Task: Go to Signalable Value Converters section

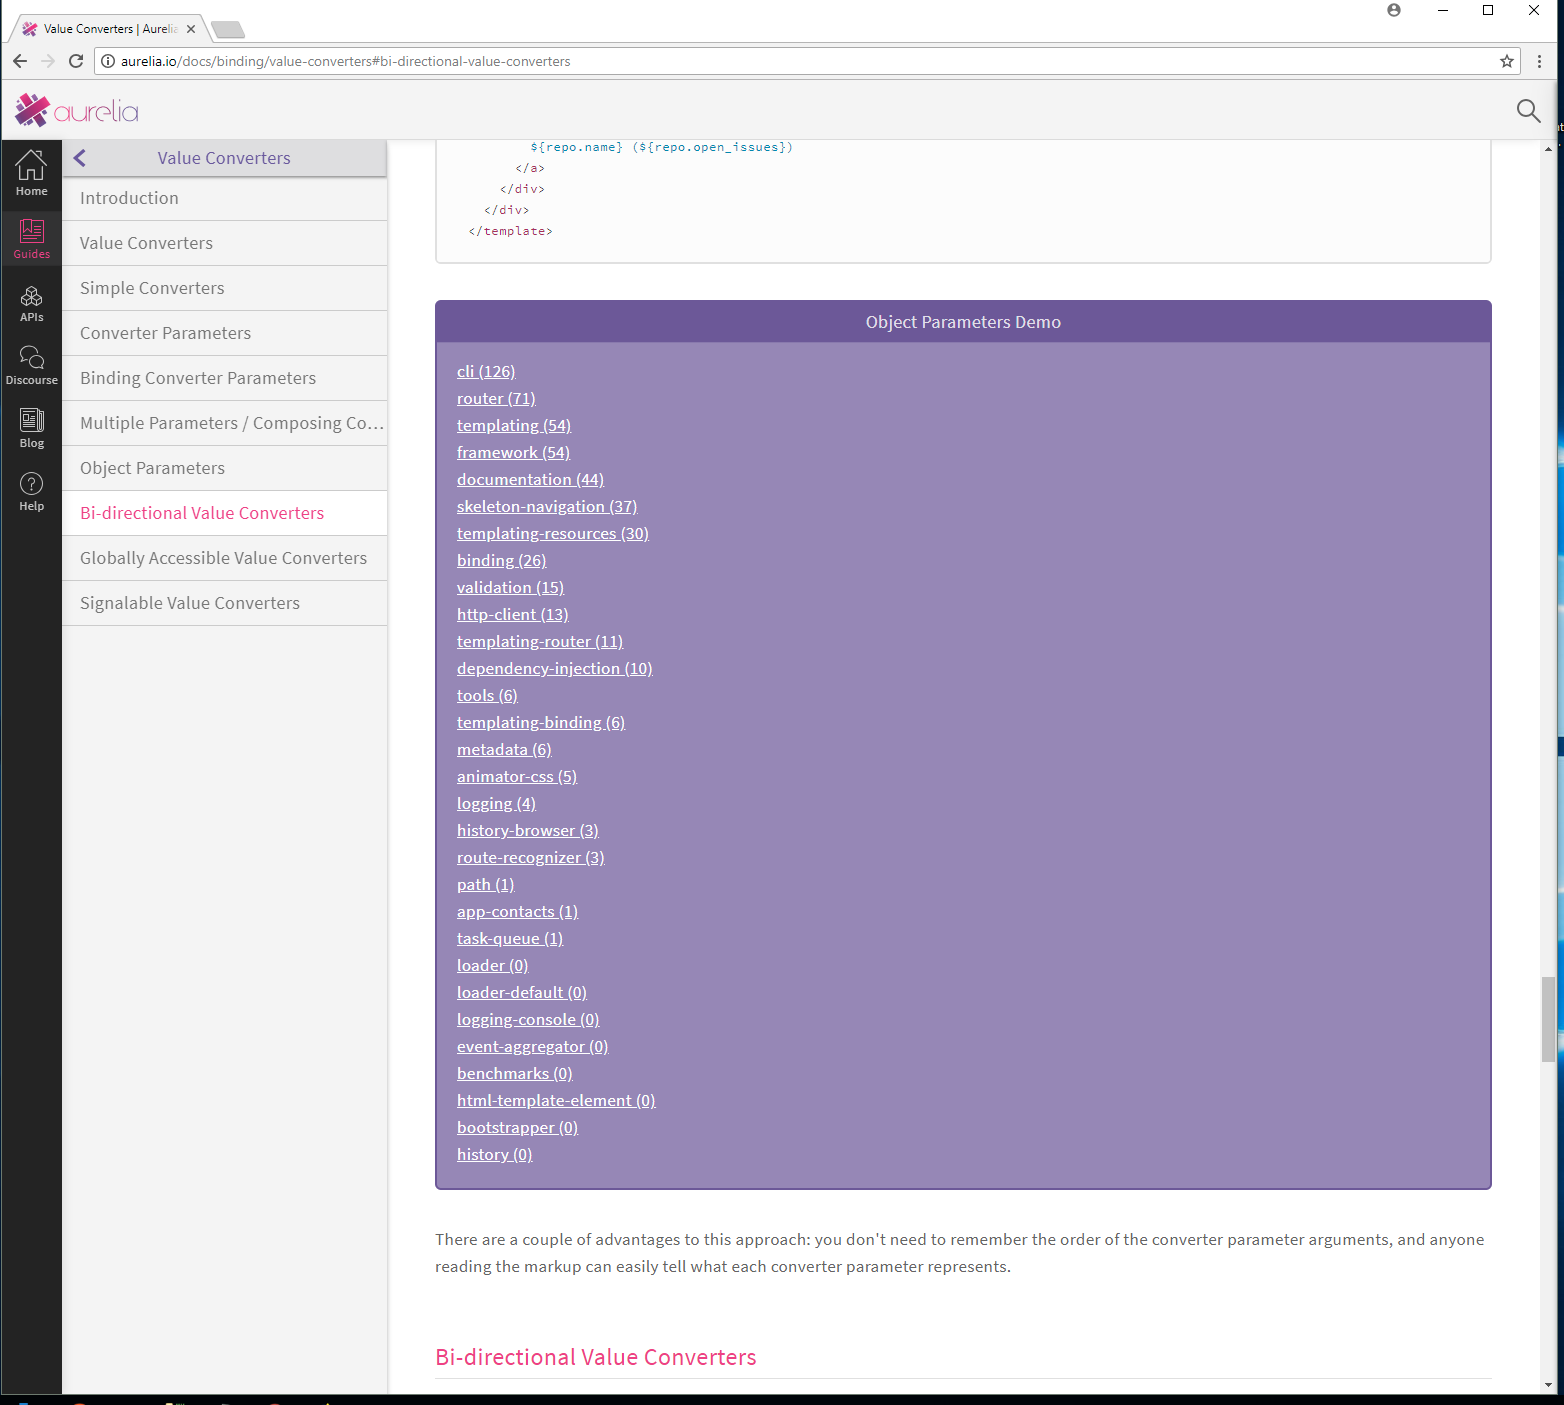Action: tap(225, 603)
